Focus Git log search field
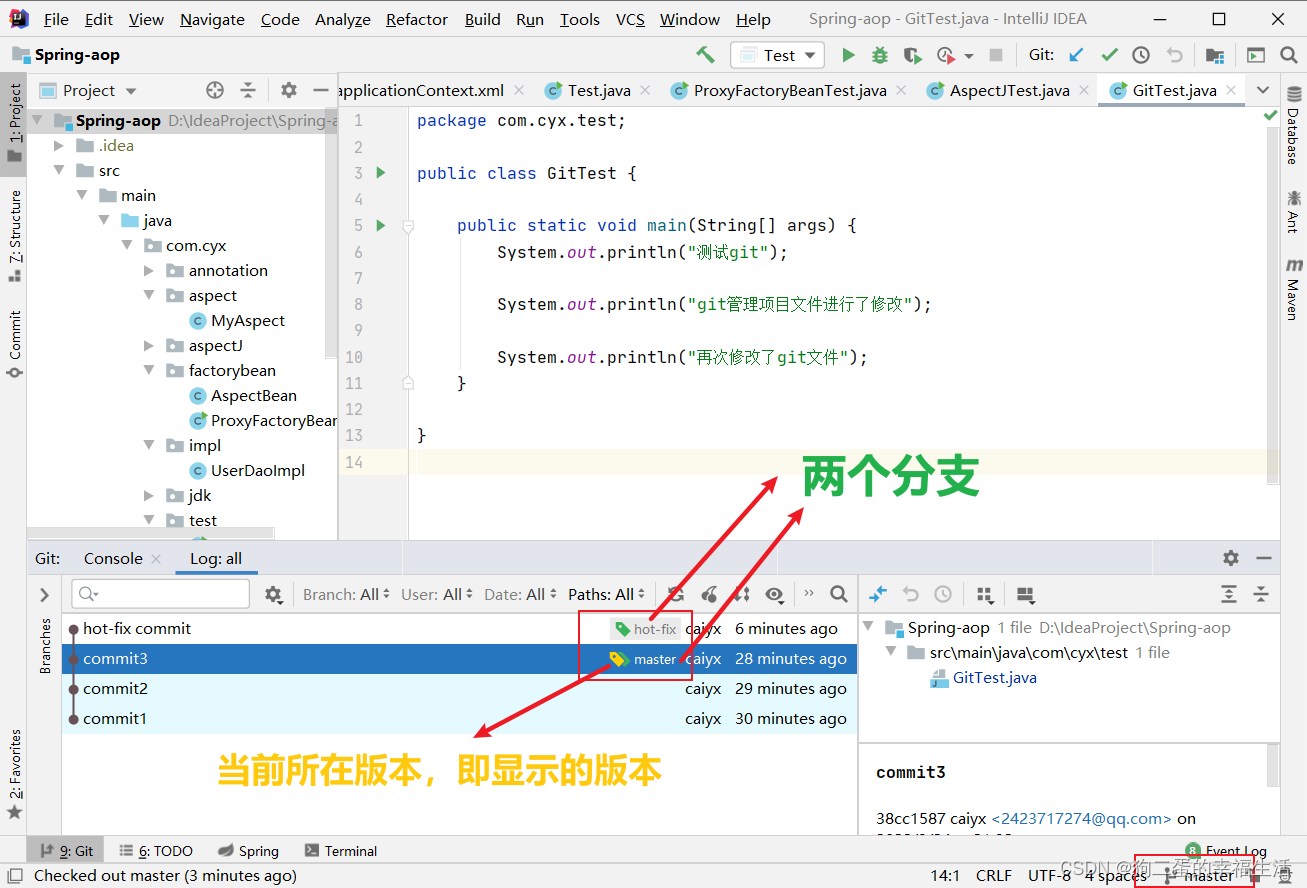This screenshot has height=888, width=1307. click(x=161, y=594)
